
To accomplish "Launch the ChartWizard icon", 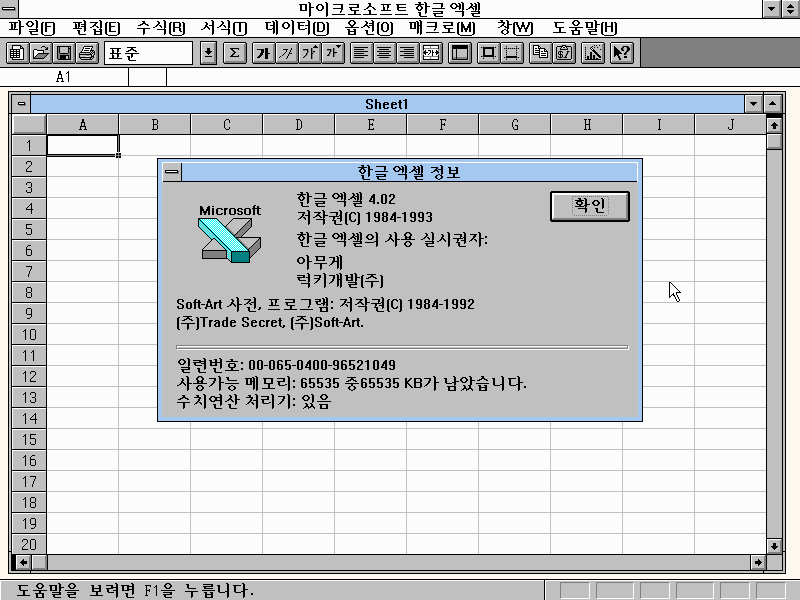I will [593, 53].
